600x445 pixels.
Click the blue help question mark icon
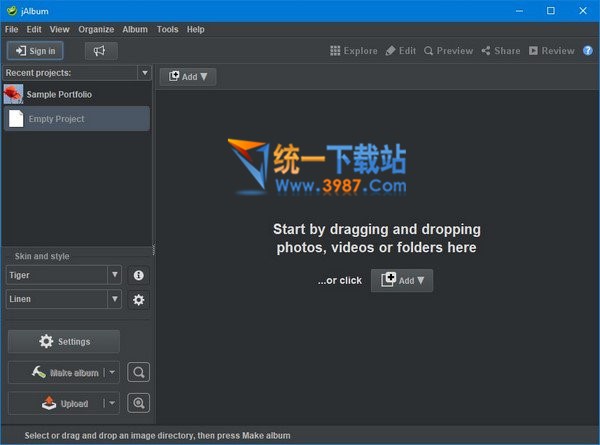[x=588, y=51]
